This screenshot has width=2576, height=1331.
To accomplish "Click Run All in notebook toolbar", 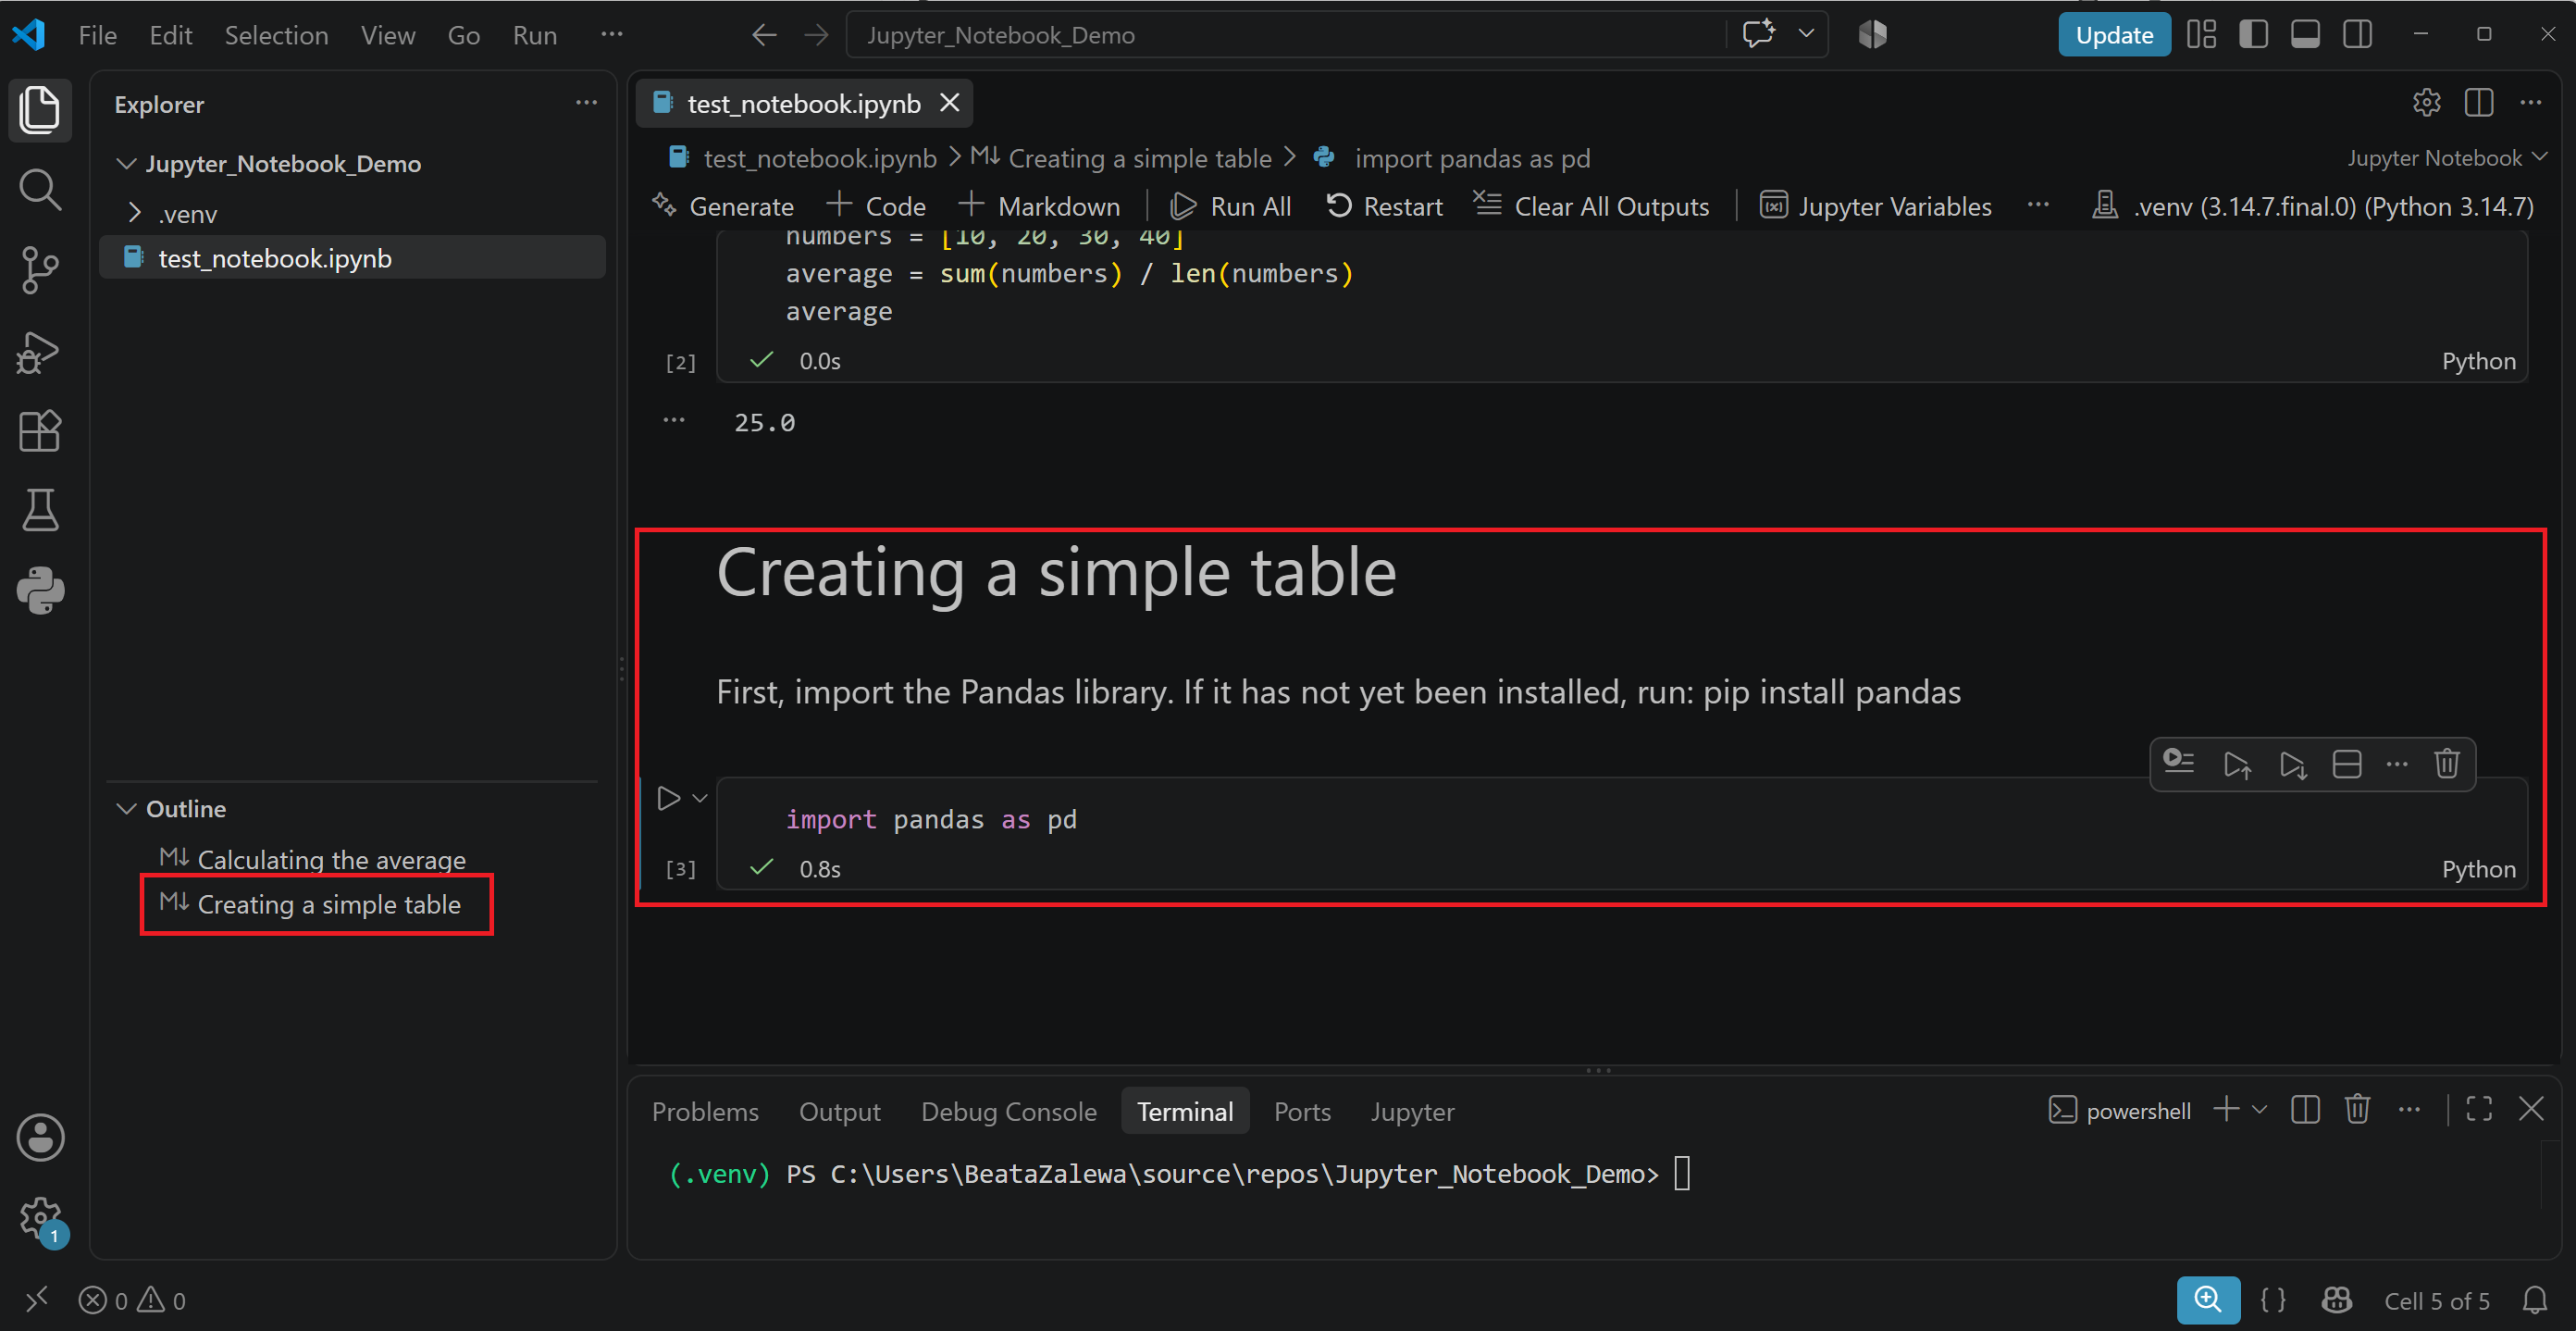I will pos(1230,206).
